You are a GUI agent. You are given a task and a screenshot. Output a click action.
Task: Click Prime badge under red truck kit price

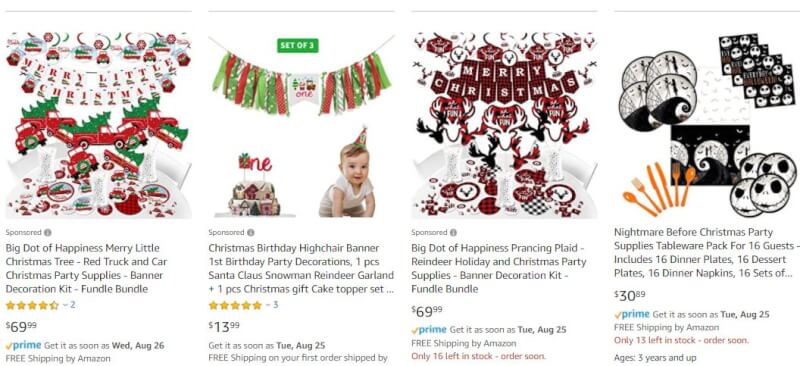coord(23,346)
